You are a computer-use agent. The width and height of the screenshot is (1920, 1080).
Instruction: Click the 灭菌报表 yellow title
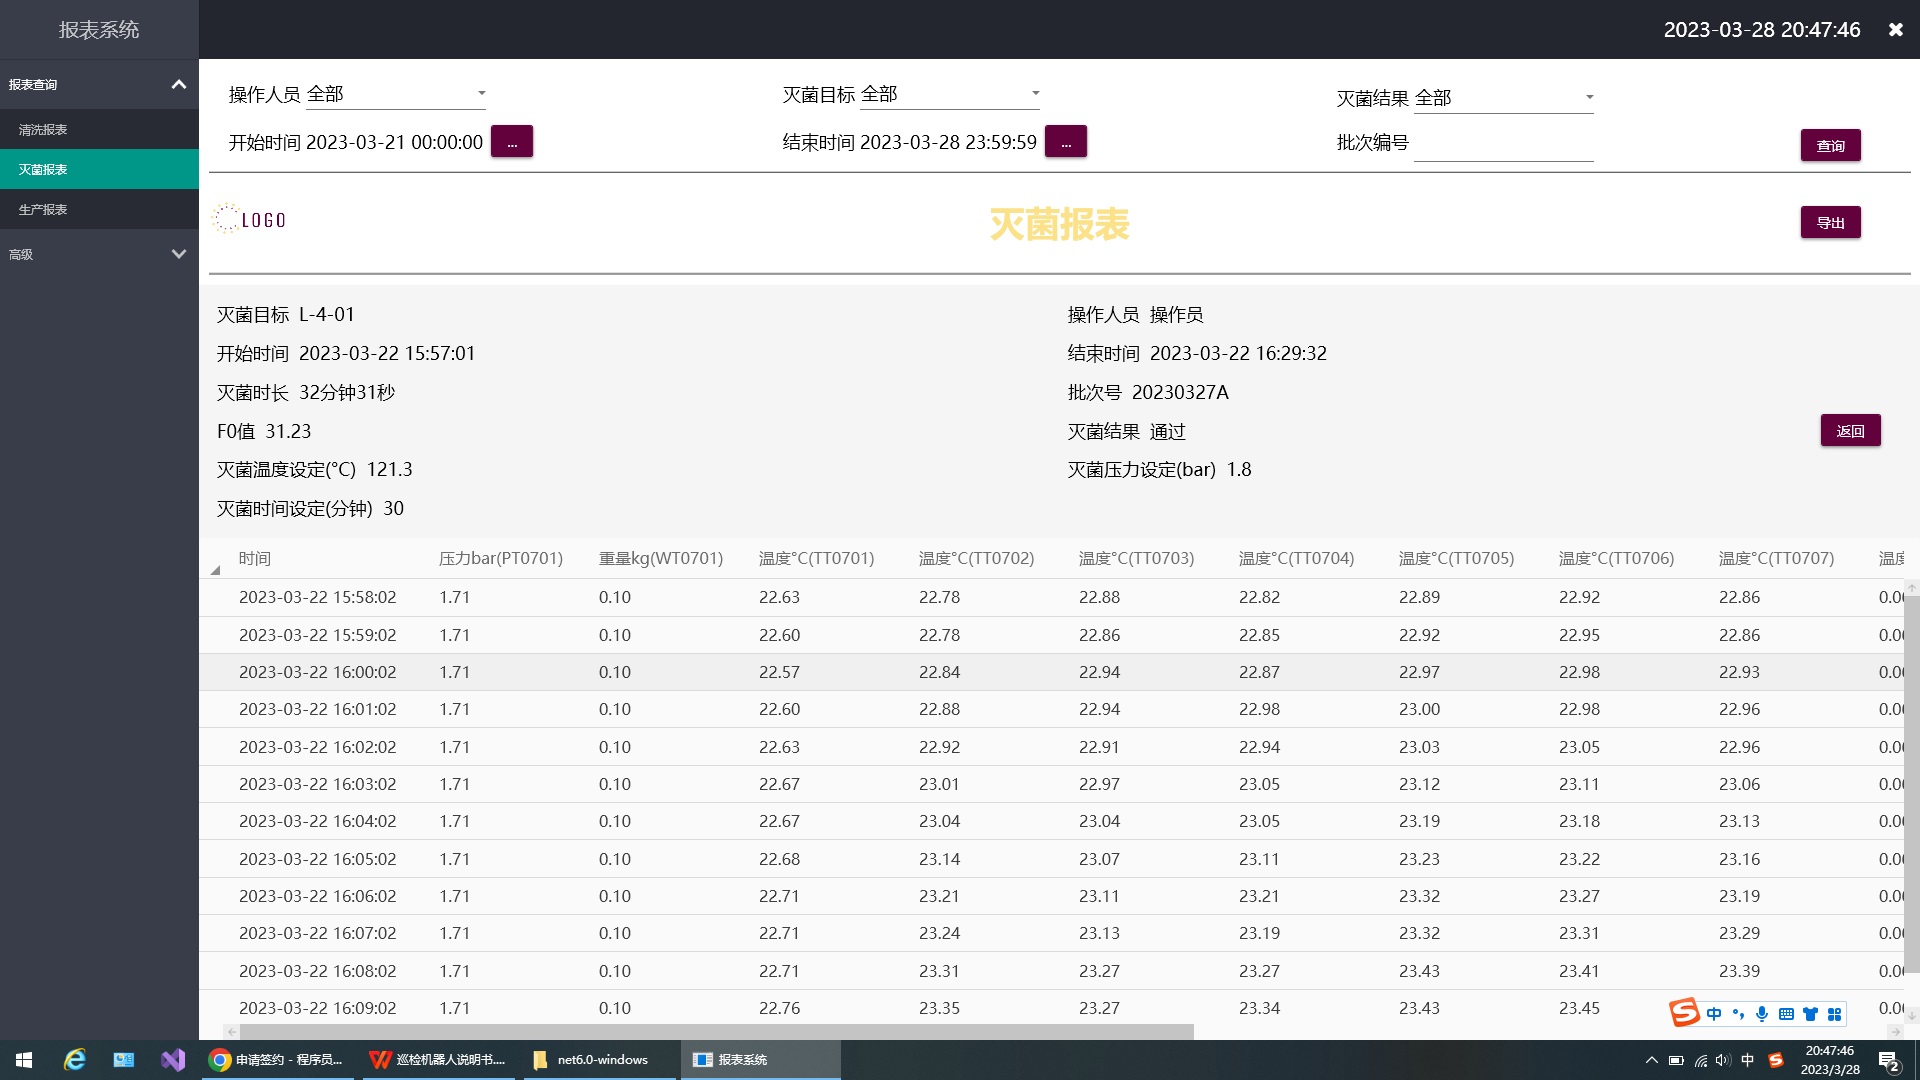click(1060, 224)
